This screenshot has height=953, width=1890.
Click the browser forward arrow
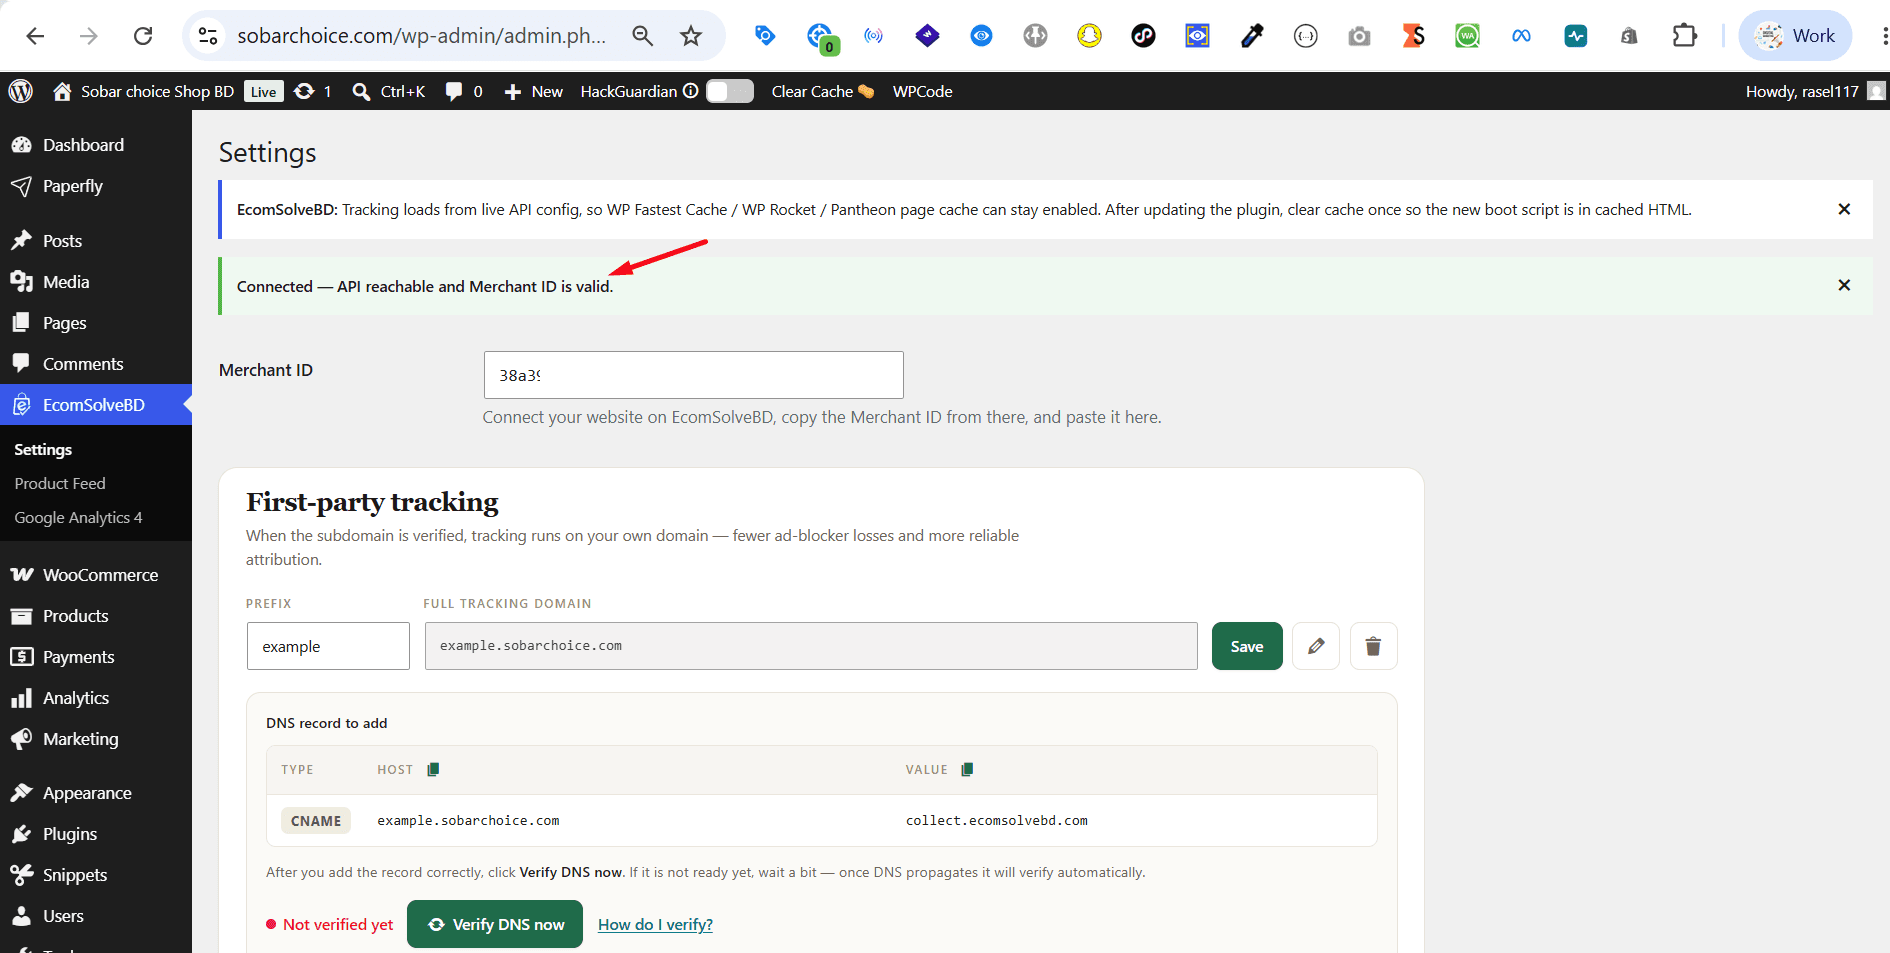89,36
